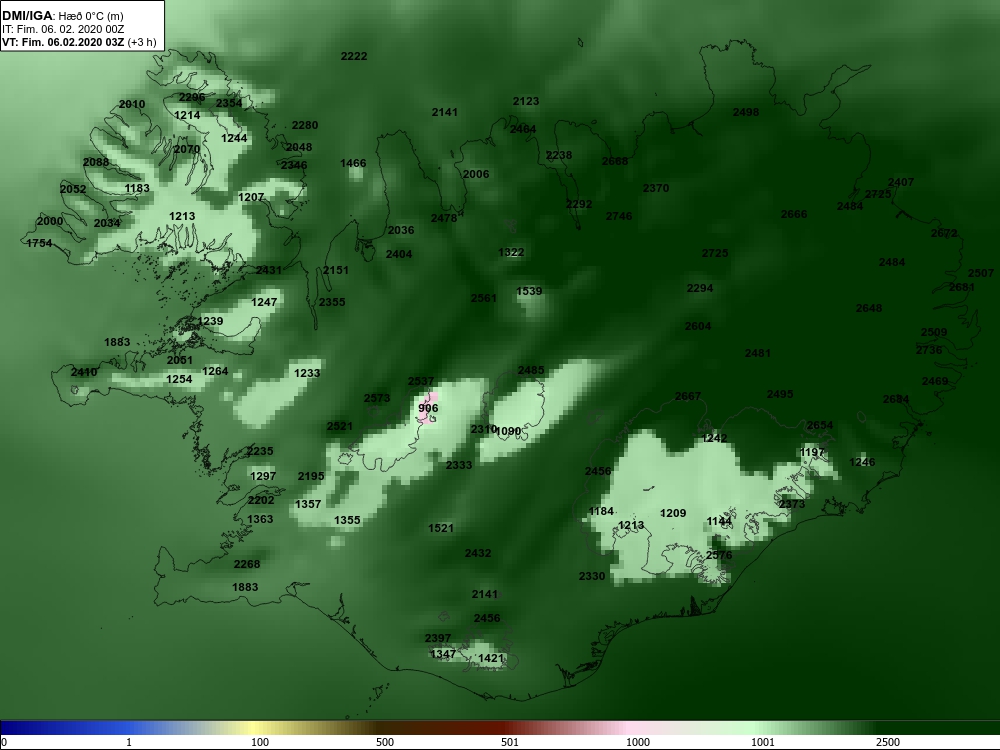Click the map value '1144'
The image size is (1000, 750).
(x=719, y=522)
